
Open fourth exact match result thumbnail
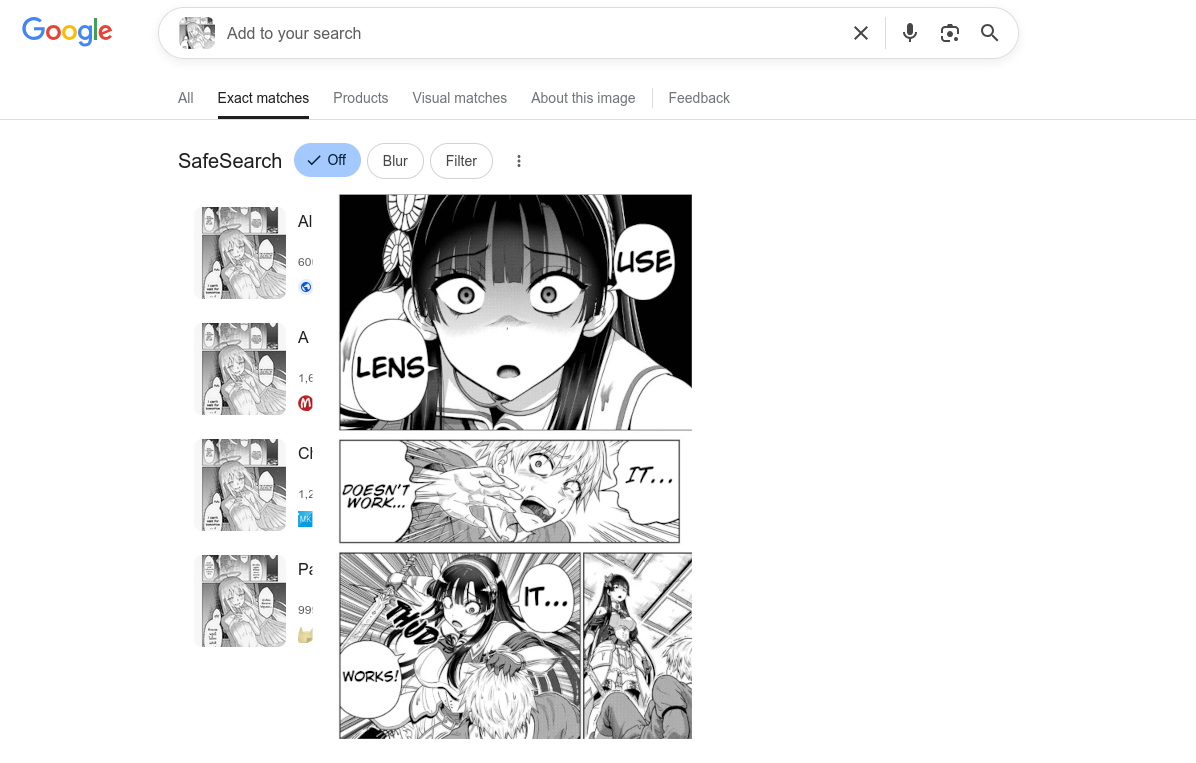tap(244, 601)
